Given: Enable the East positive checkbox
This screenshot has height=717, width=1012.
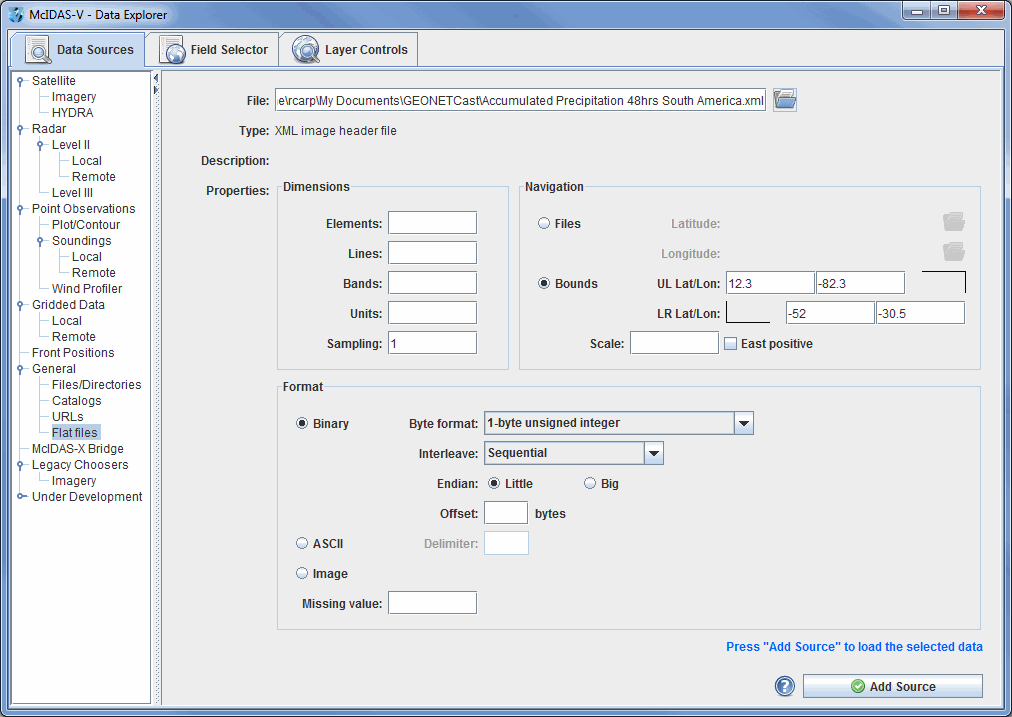Looking at the screenshot, I should tap(730, 344).
